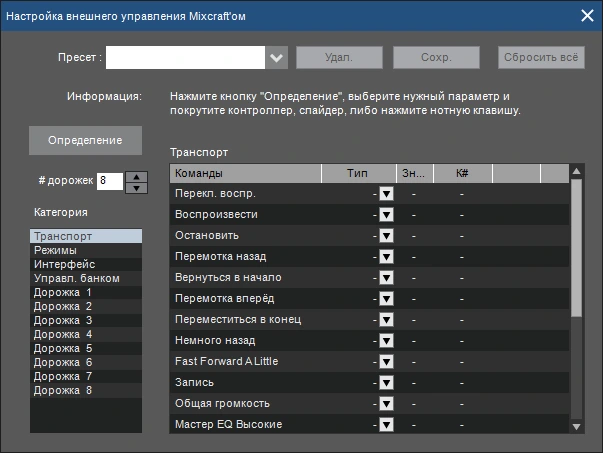Select the Переместиться в конец command row
This screenshot has width=603, height=453.
369,320
